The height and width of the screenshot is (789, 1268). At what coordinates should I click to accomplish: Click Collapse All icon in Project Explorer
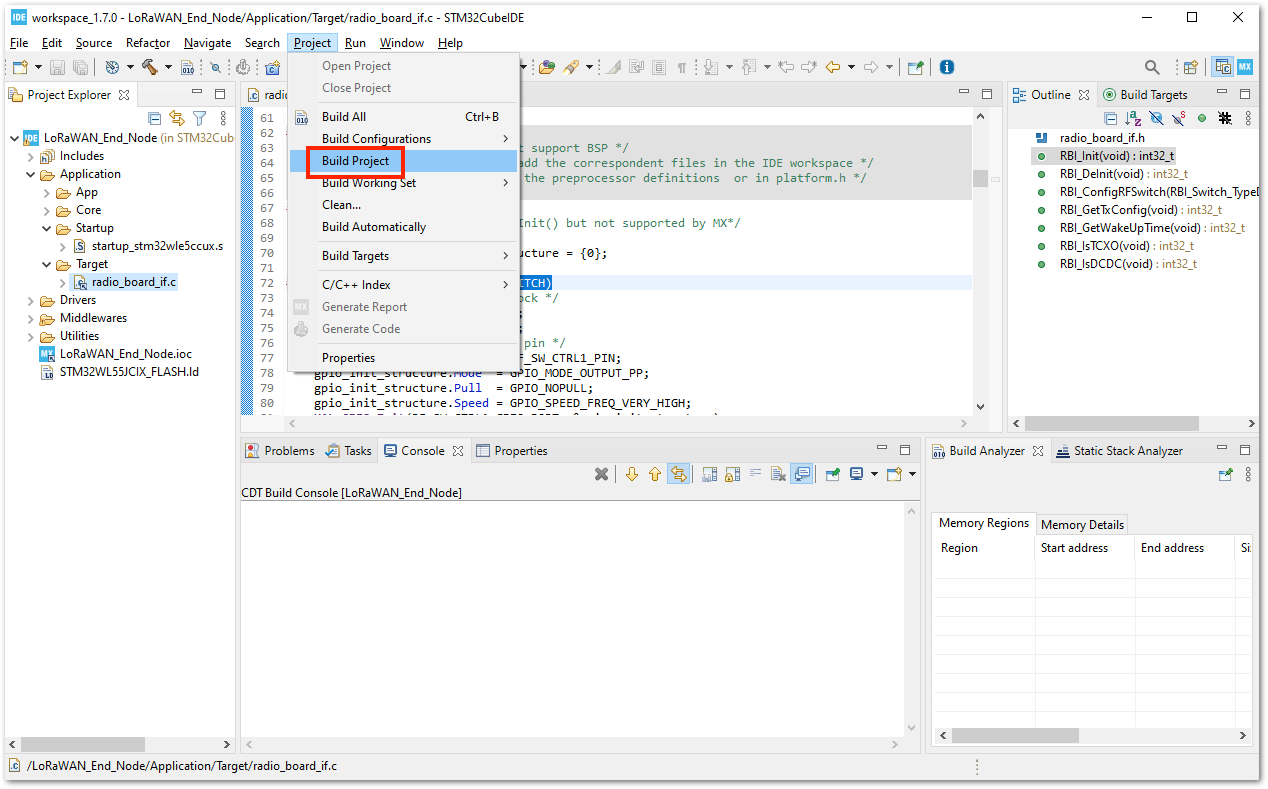[154, 118]
